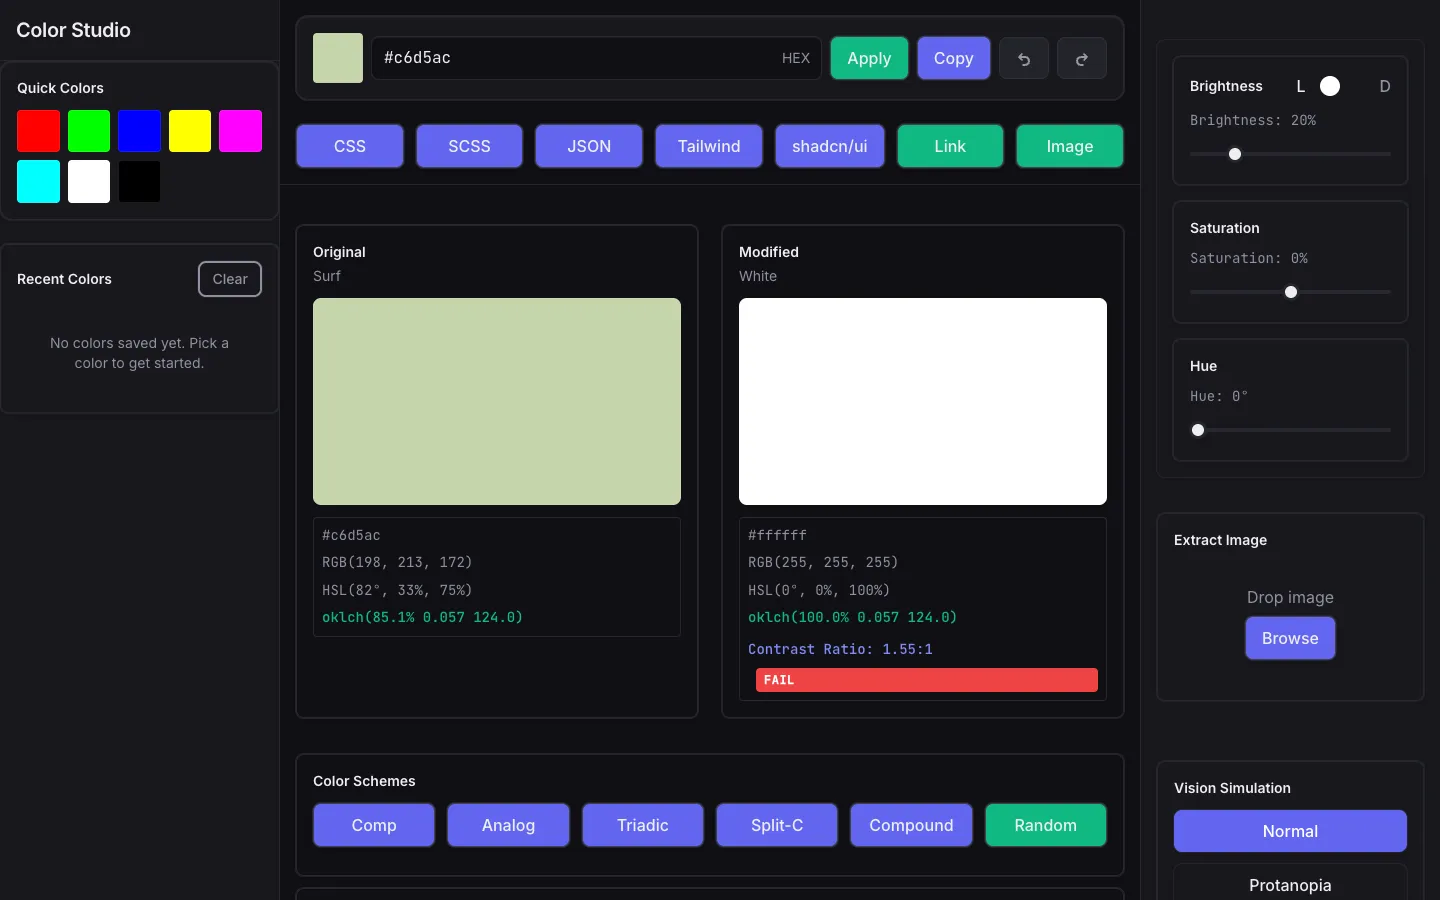Screen dimensions: 1440x900
Task: Pick the red quick color
Action: pos(38,131)
